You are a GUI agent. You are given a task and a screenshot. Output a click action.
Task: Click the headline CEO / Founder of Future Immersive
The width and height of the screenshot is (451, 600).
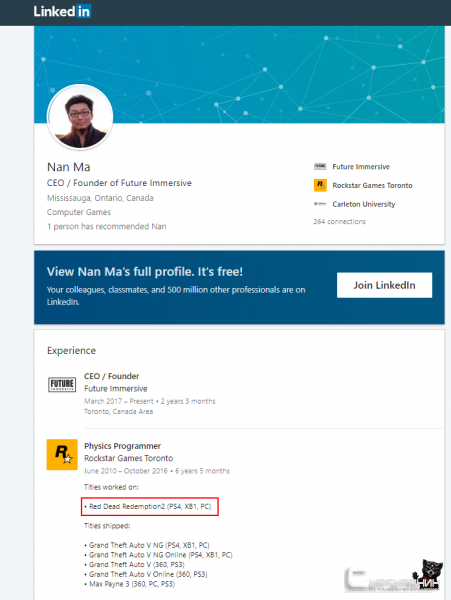(119, 183)
